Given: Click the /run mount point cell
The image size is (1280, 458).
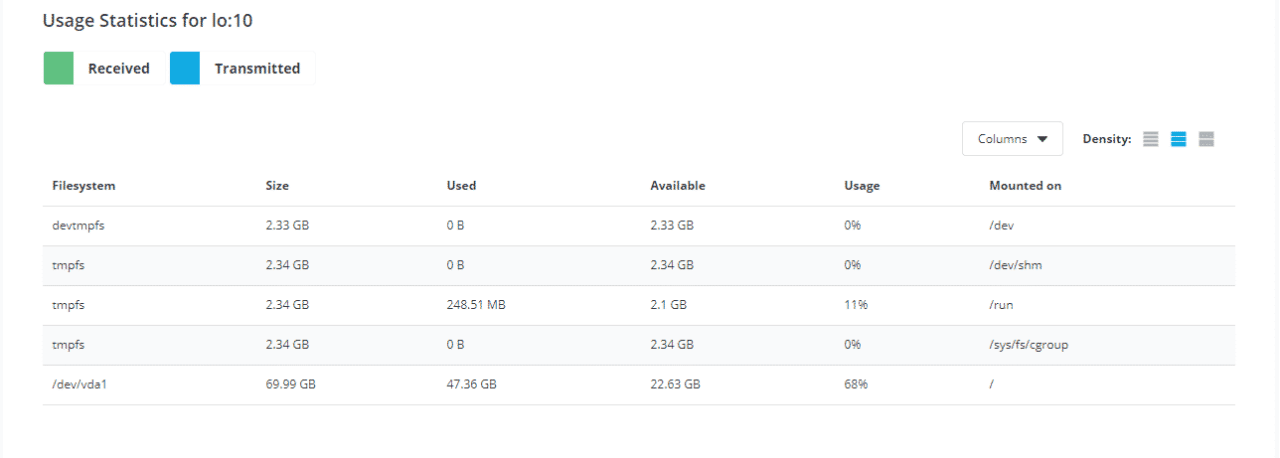Looking at the screenshot, I should click(x=1000, y=305).
